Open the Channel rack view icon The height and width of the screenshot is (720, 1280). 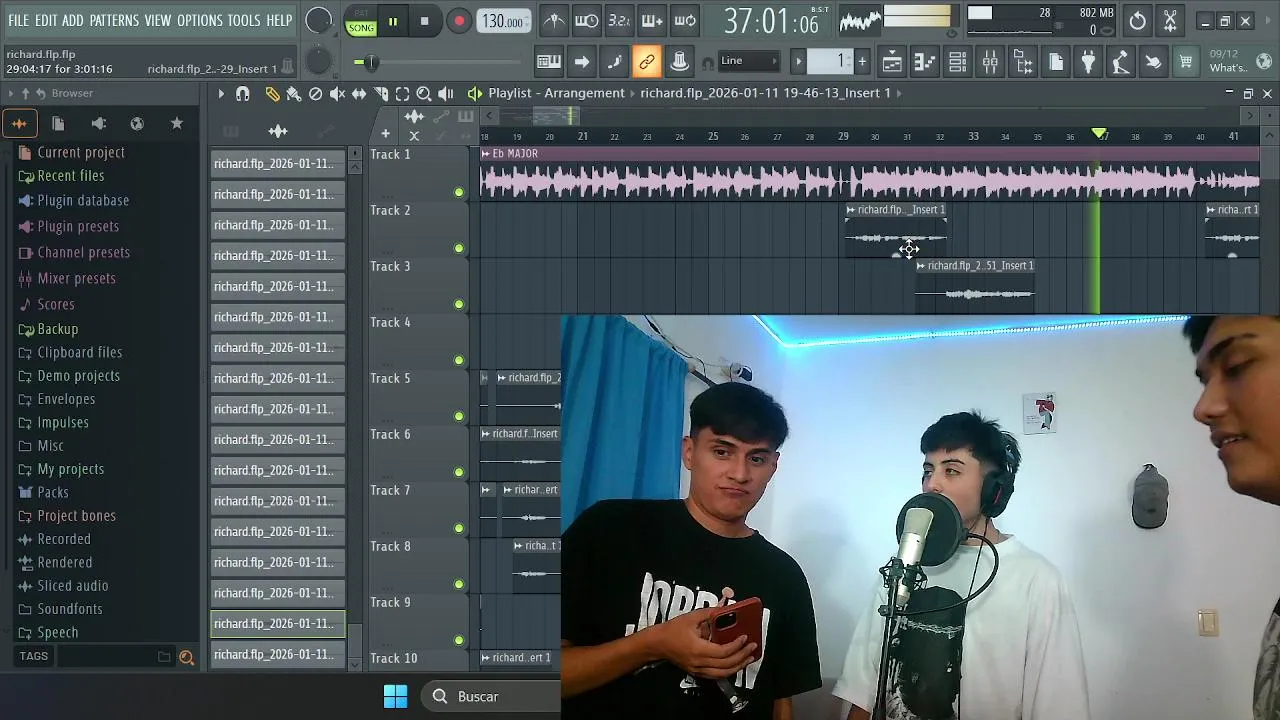[957, 62]
